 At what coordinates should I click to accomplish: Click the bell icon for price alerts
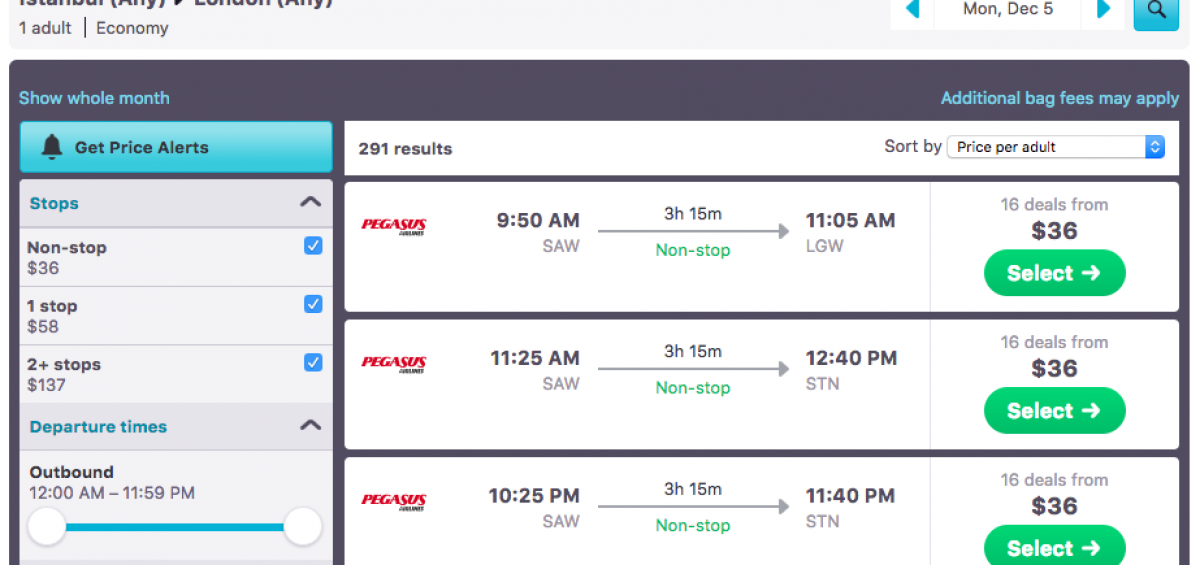52,147
